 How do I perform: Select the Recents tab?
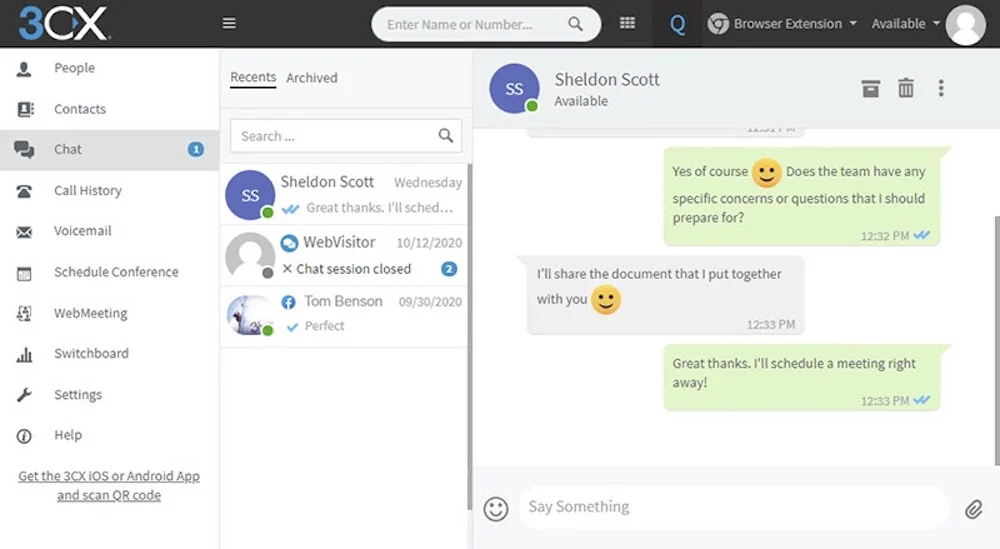(253, 77)
